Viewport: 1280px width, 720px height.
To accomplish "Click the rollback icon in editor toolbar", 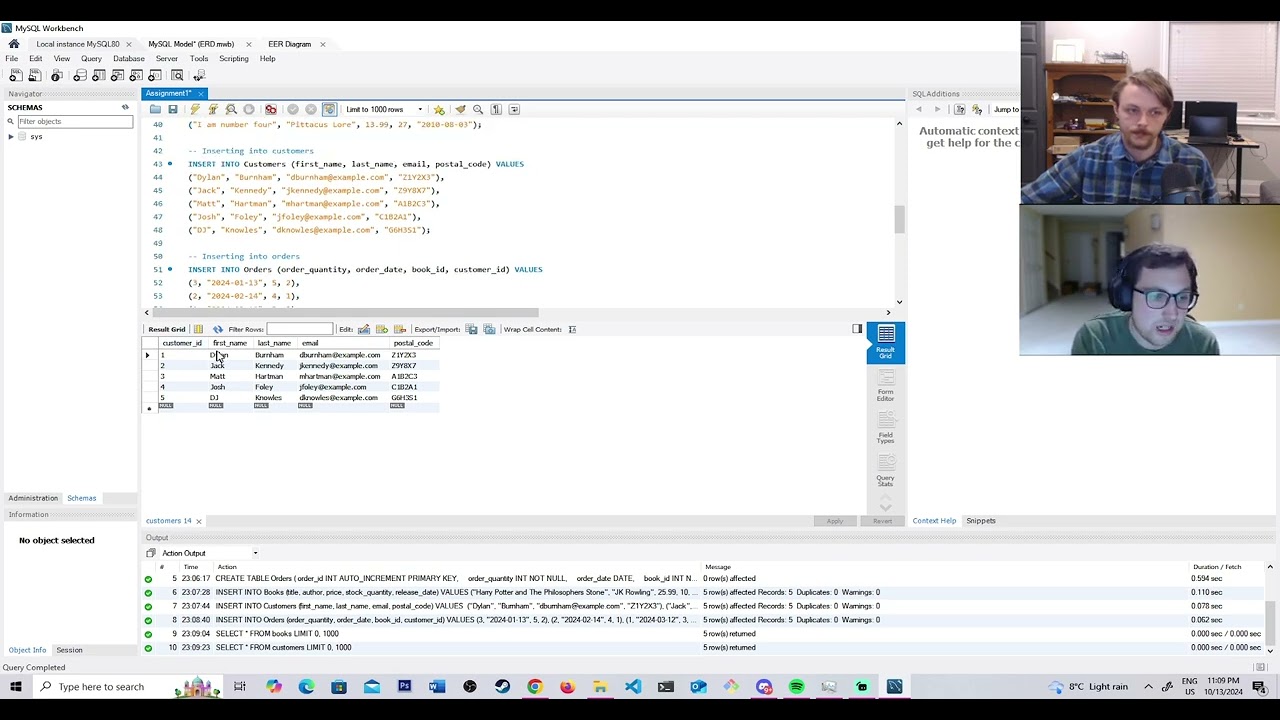I will click(311, 109).
